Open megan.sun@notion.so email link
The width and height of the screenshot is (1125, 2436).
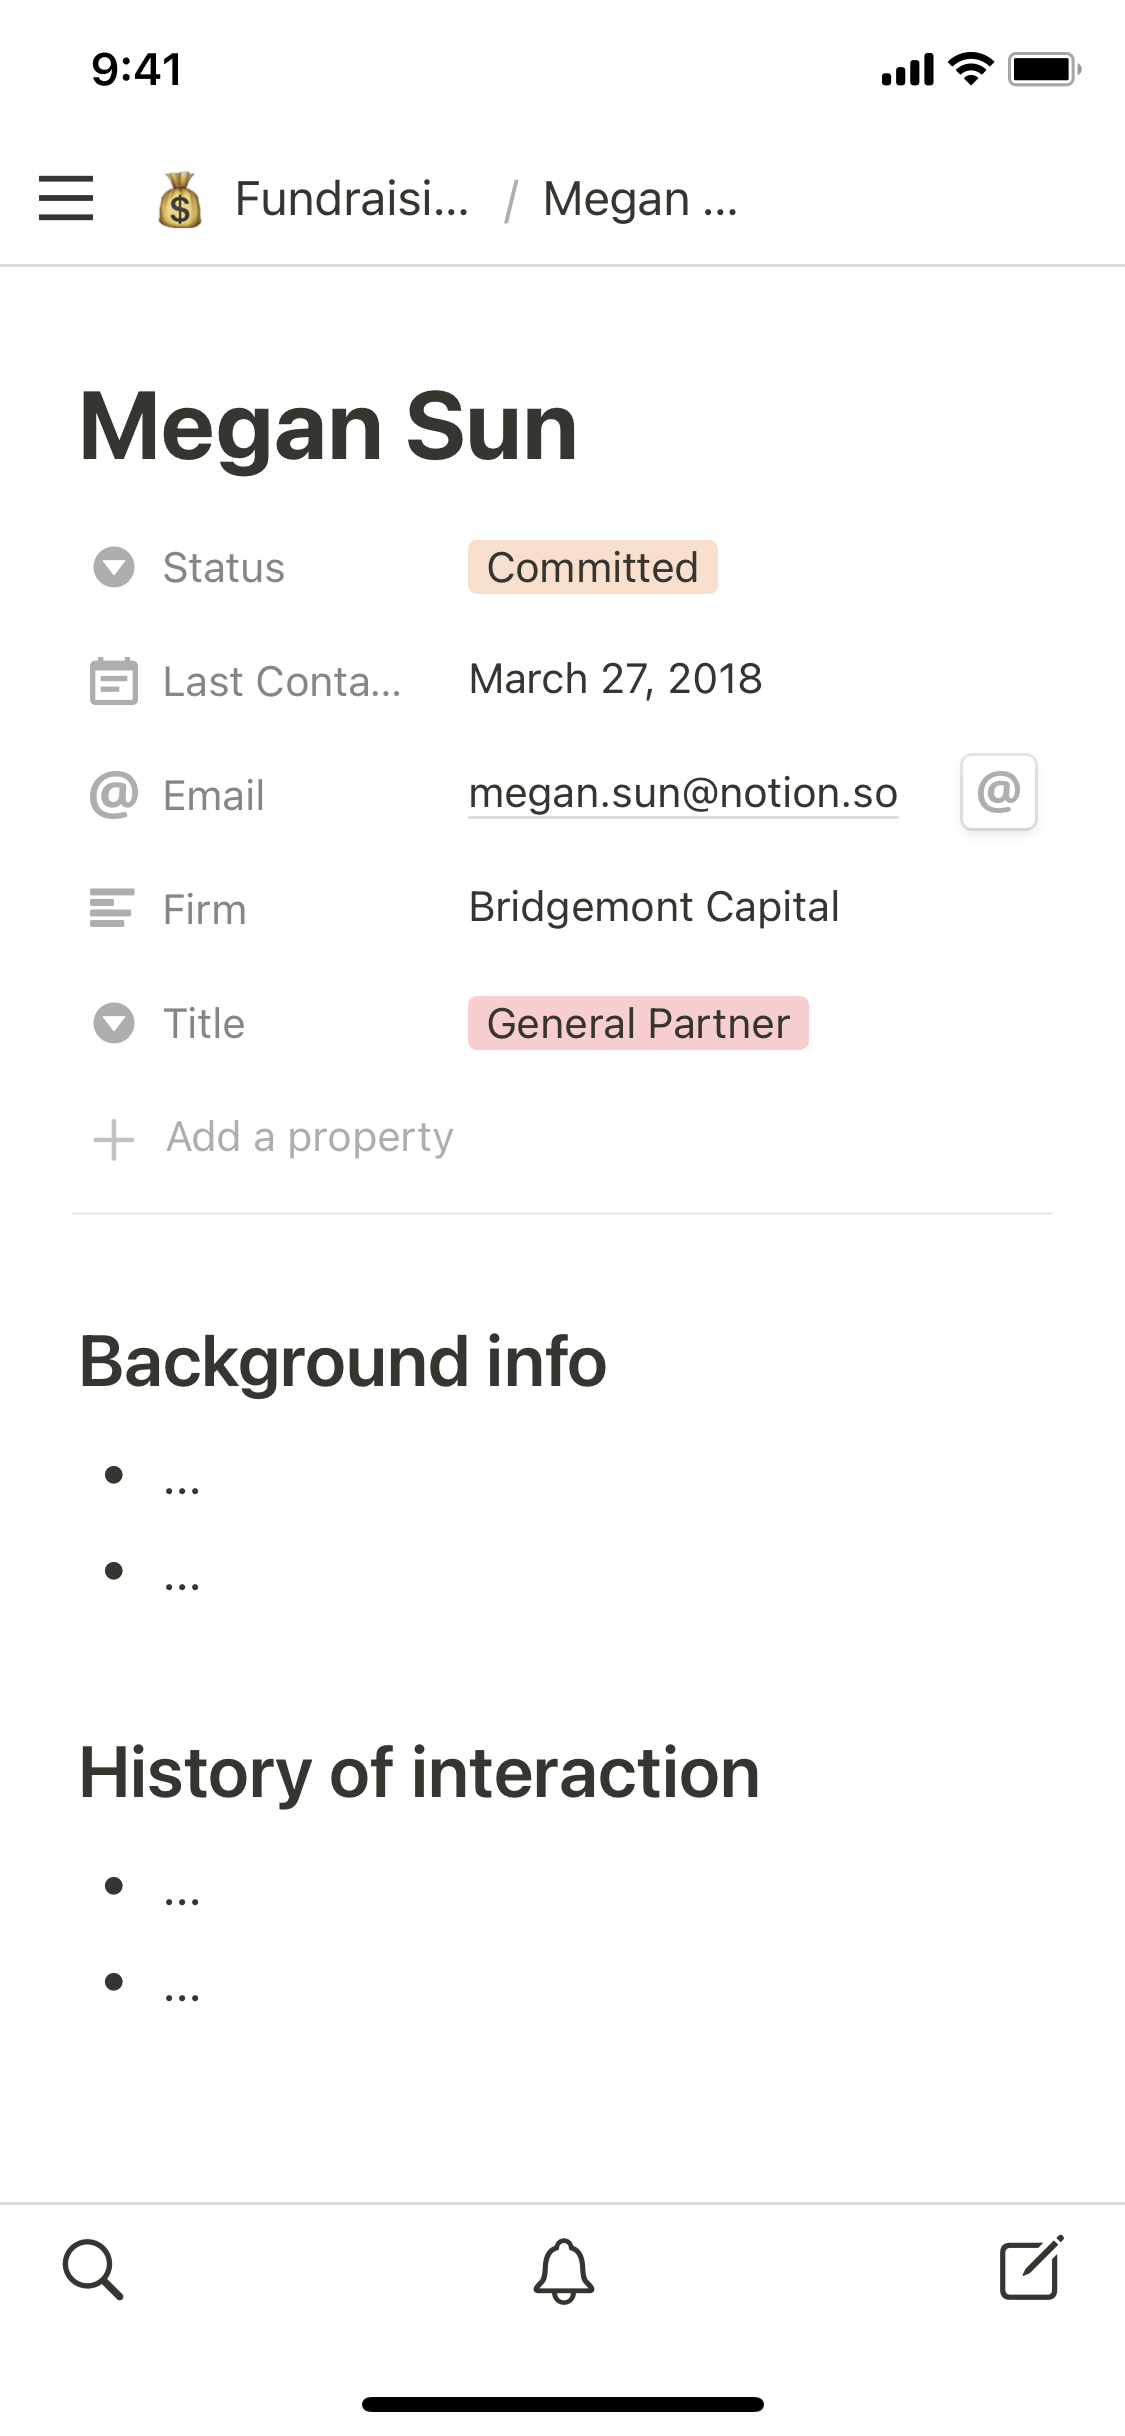tap(683, 793)
